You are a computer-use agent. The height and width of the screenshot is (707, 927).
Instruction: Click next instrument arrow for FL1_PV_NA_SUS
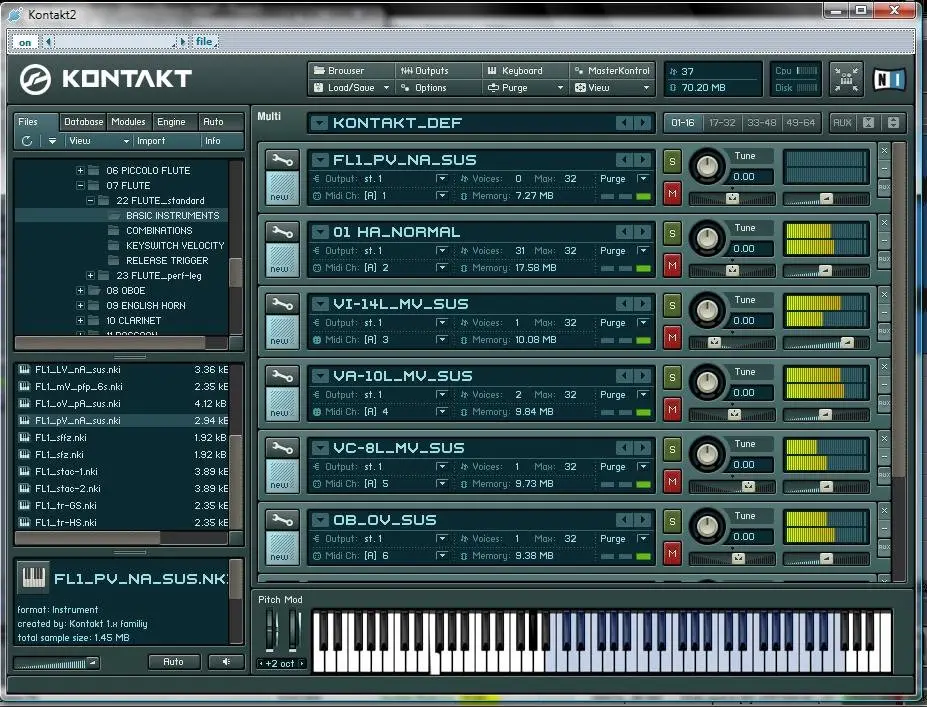643,160
